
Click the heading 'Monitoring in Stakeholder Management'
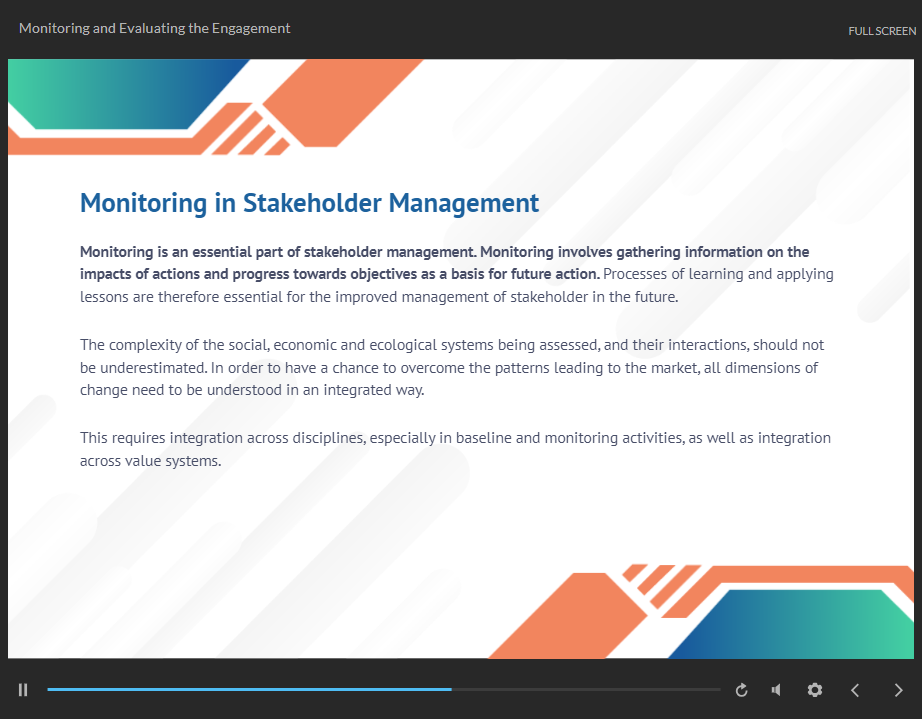coord(309,203)
